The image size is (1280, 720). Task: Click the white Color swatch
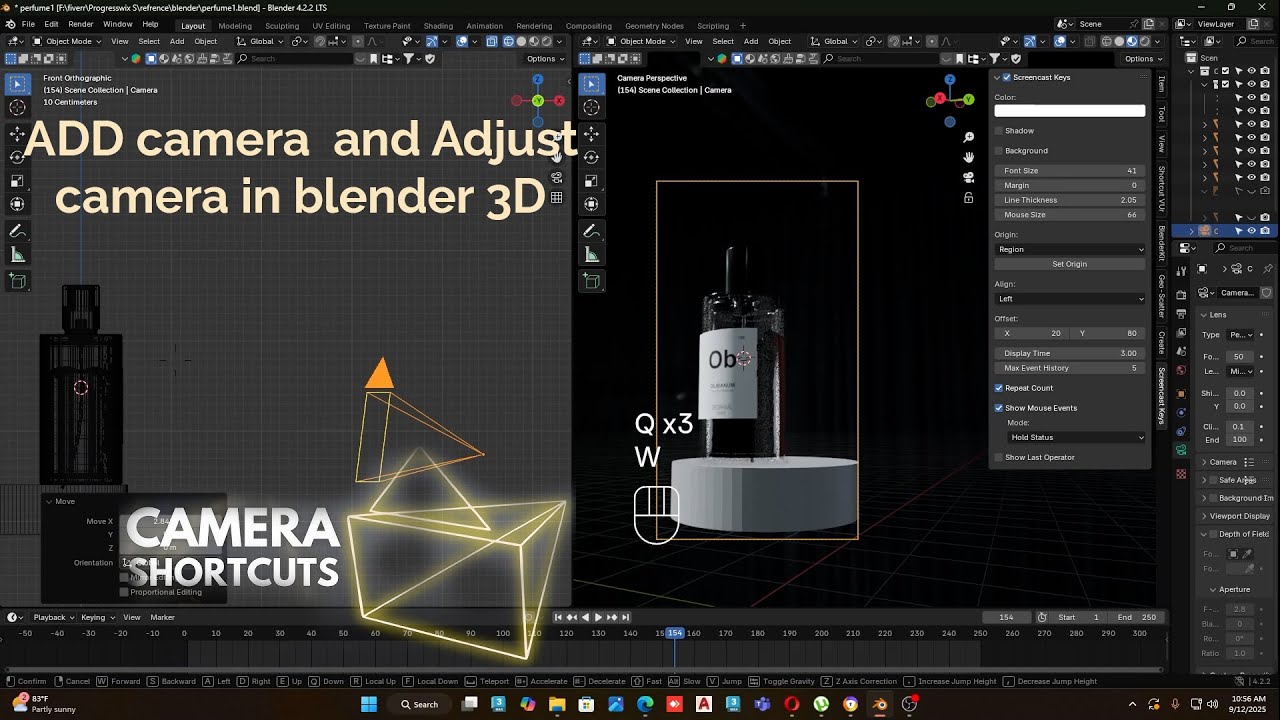[1070, 111]
